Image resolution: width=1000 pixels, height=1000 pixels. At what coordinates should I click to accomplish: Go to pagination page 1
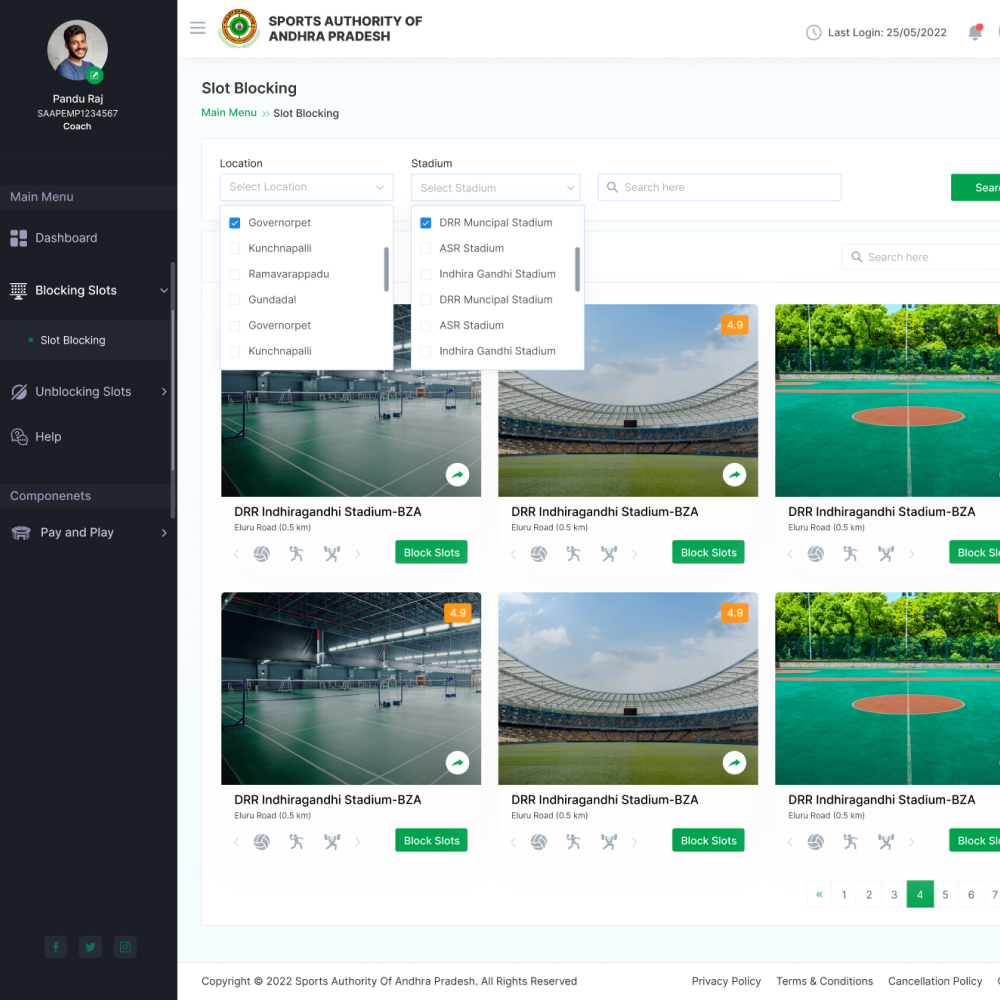coord(844,894)
